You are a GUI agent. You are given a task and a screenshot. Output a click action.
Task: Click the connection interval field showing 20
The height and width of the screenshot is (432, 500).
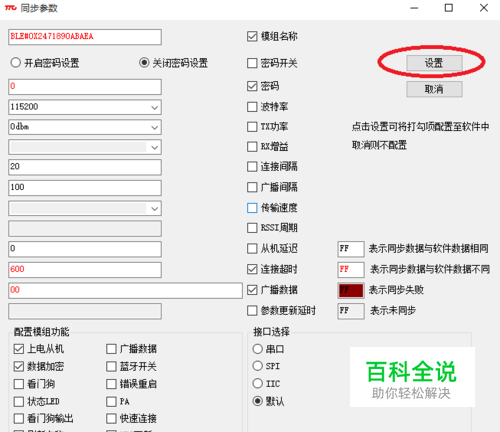tap(85, 167)
